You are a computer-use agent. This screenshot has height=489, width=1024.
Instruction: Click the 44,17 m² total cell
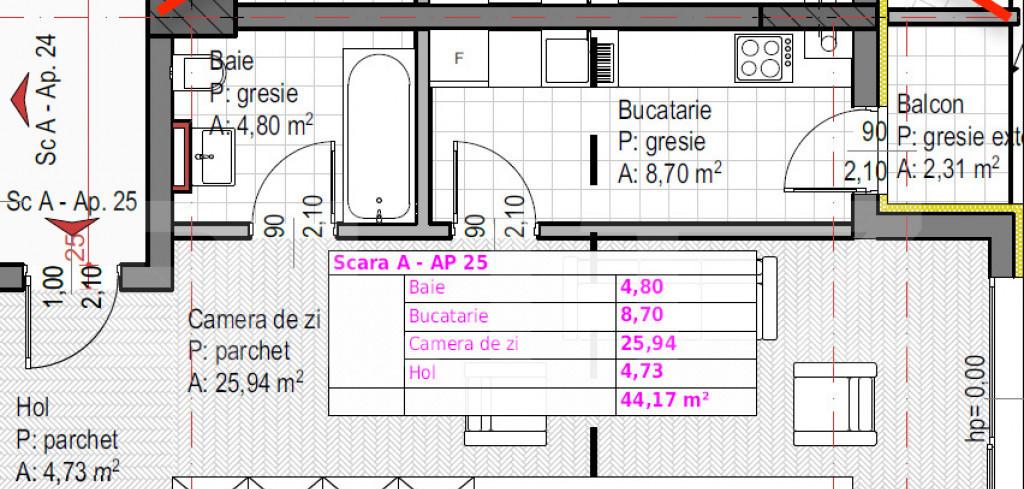[665, 400]
